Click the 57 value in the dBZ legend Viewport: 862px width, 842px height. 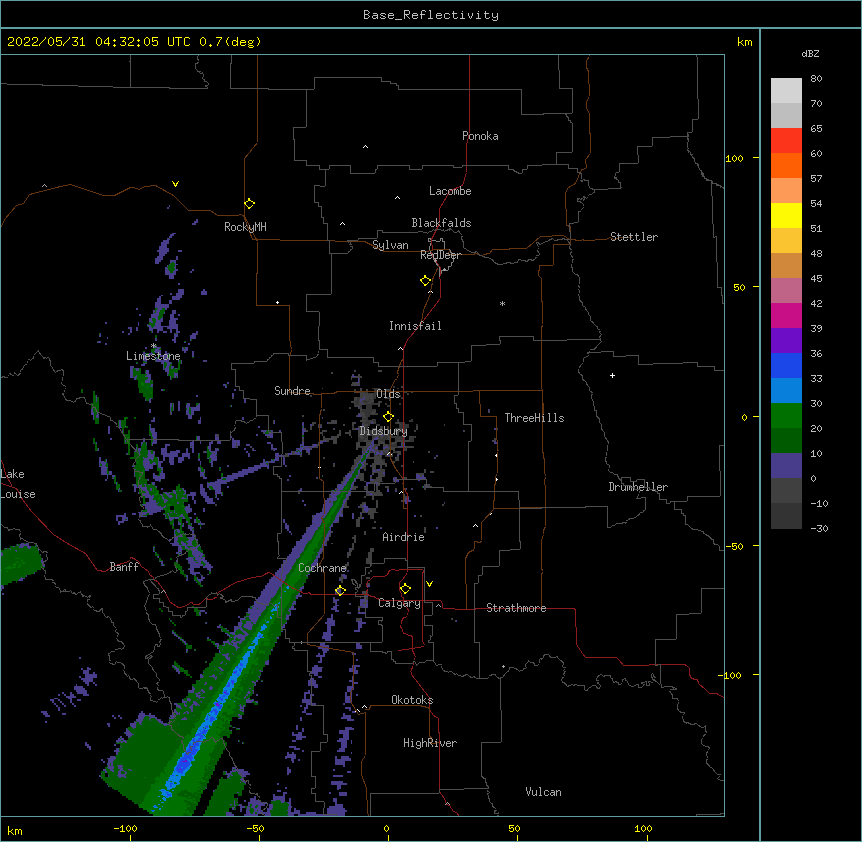point(816,179)
